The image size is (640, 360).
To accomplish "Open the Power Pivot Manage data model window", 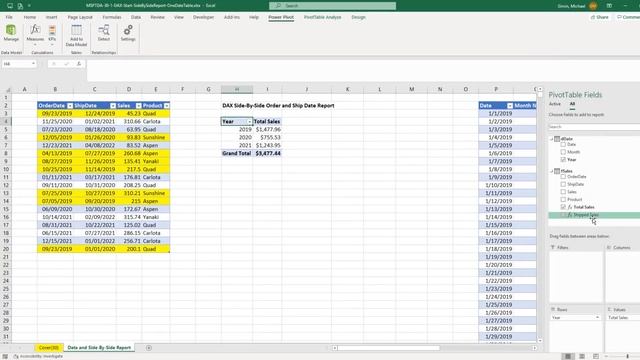I will coord(11,33).
